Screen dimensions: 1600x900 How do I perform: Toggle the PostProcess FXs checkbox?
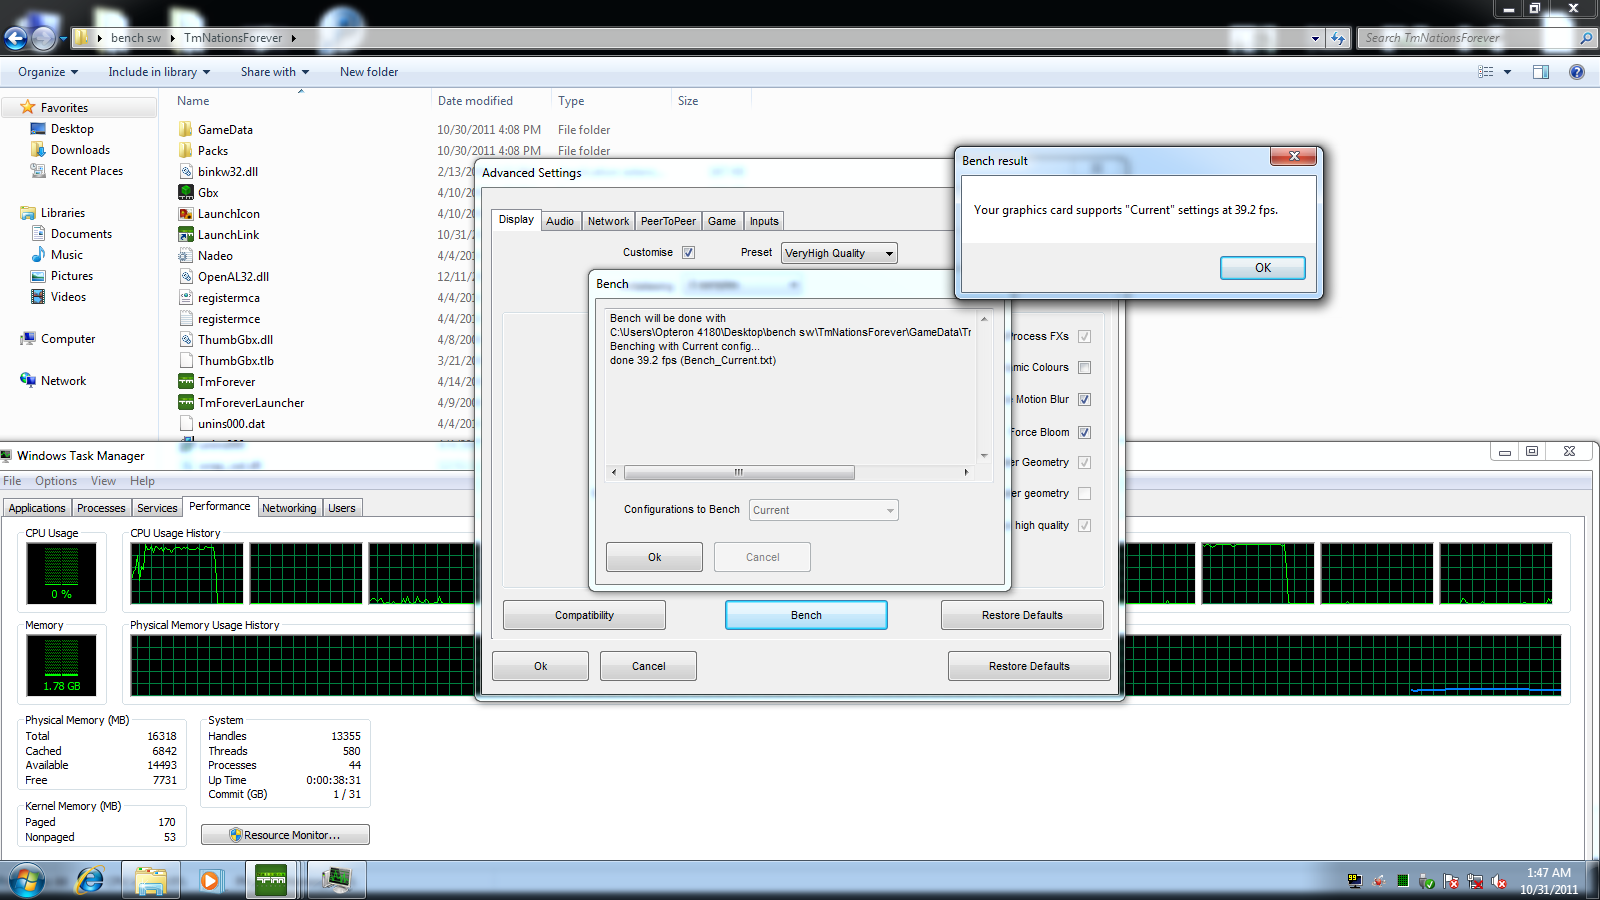coord(1084,336)
